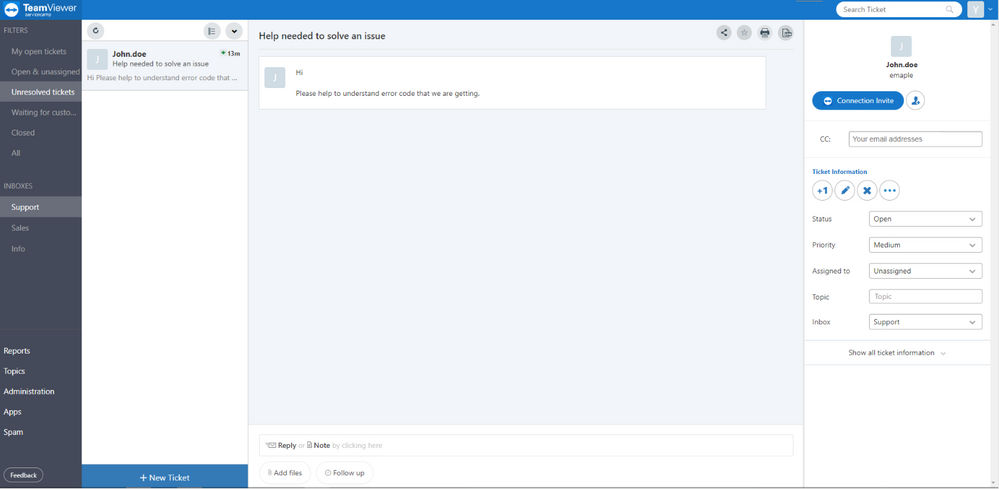Click the ticket title 'Help needed to solve an issue'

322,36
